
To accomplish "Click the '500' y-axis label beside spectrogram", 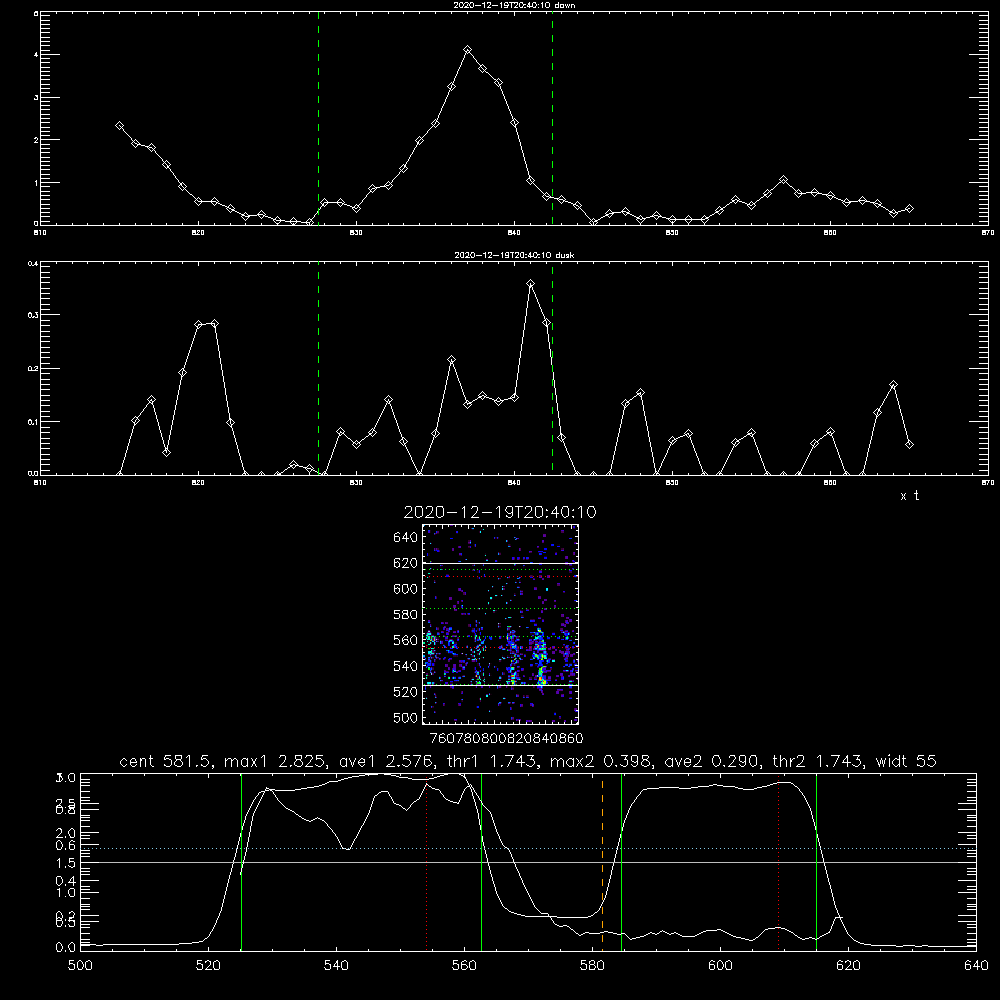I will coord(406,718).
